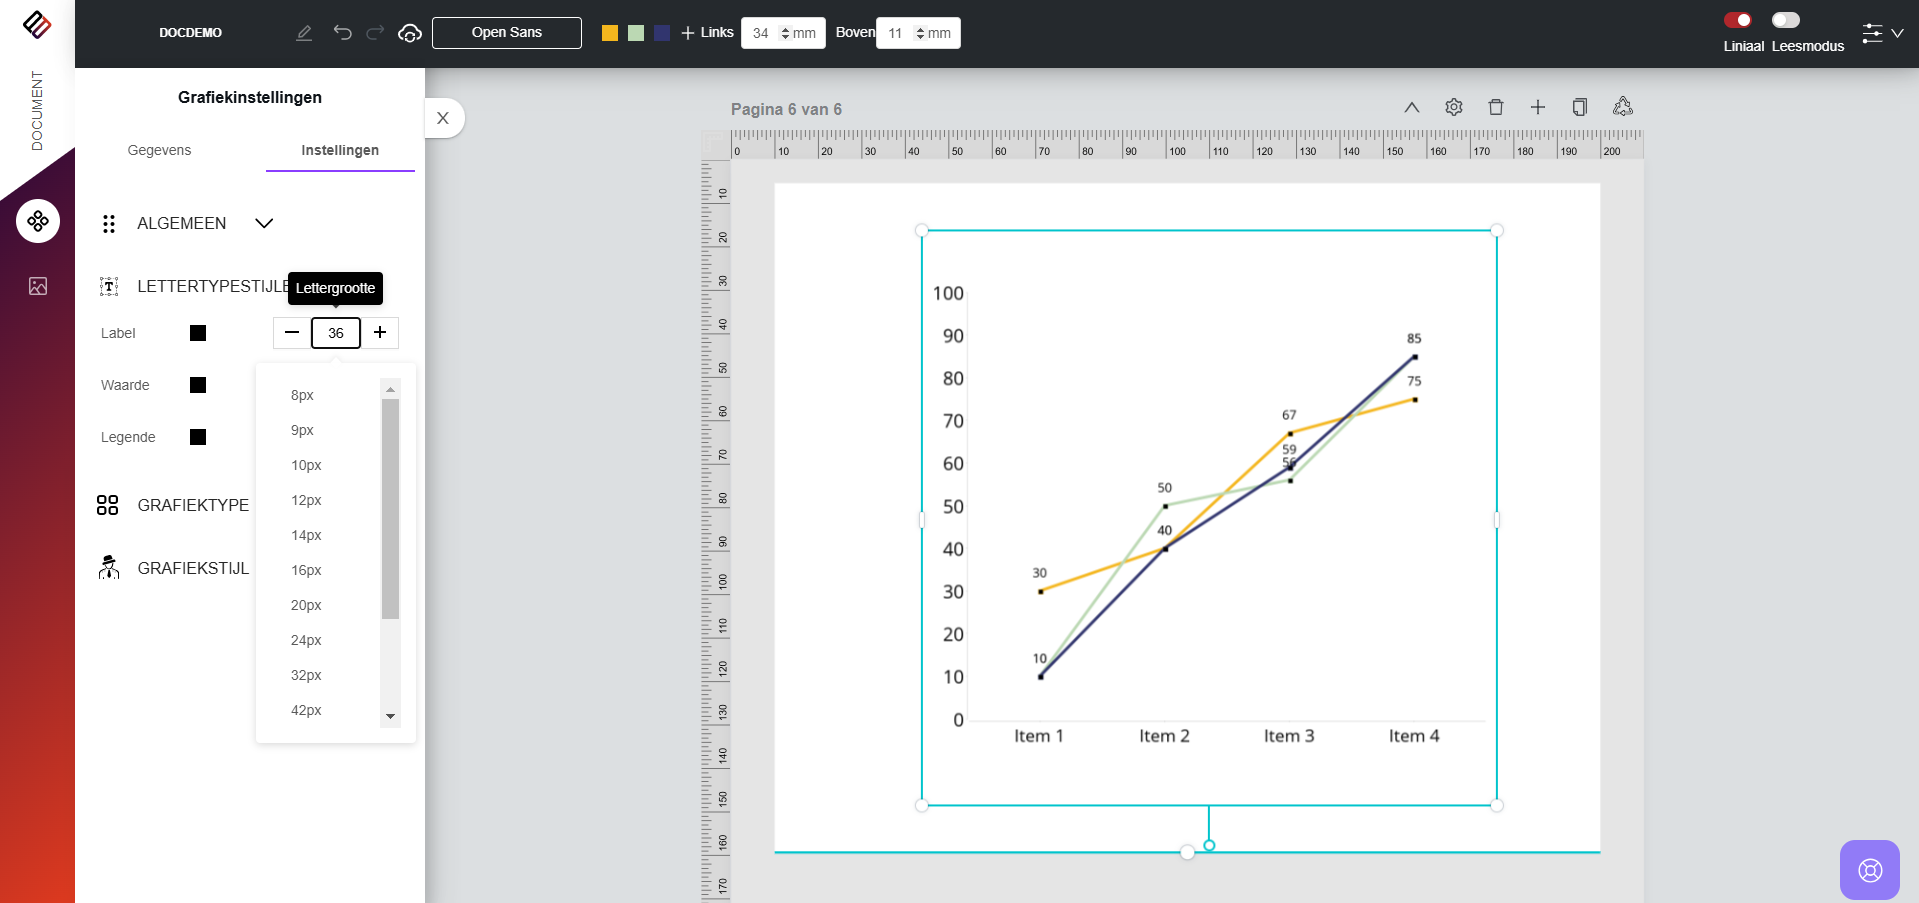Click the Waarde black color swatch
Viewport: 1919px width, 903px height.
pos(198,385)
